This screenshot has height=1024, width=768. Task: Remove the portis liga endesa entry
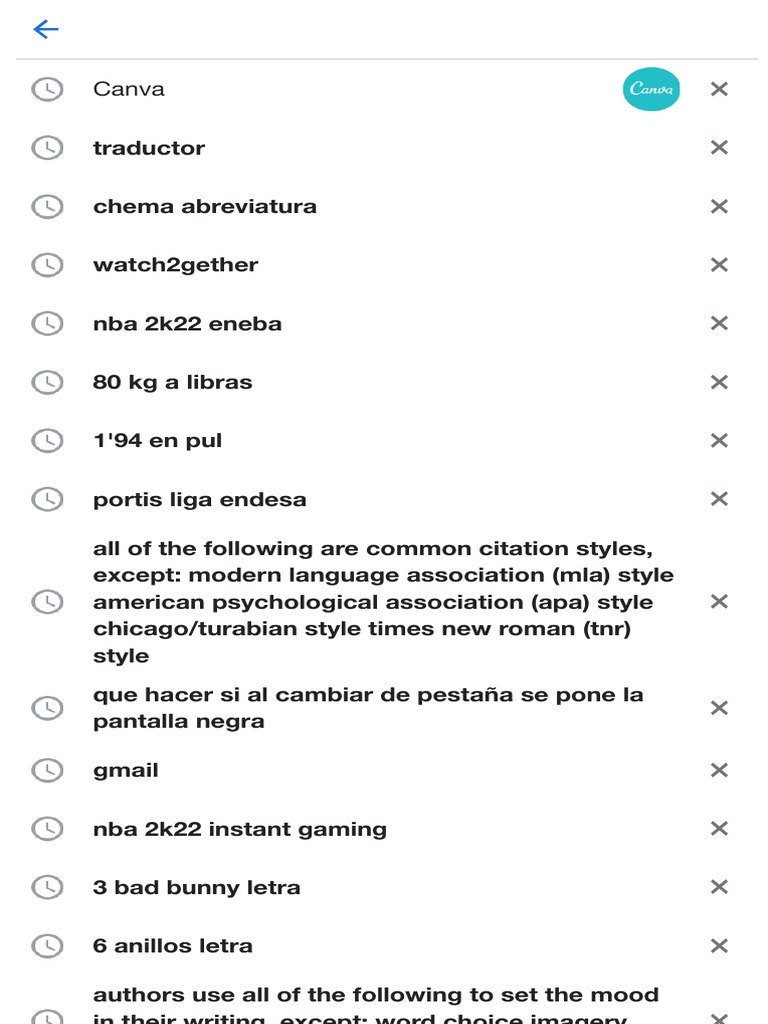[718, 499]
